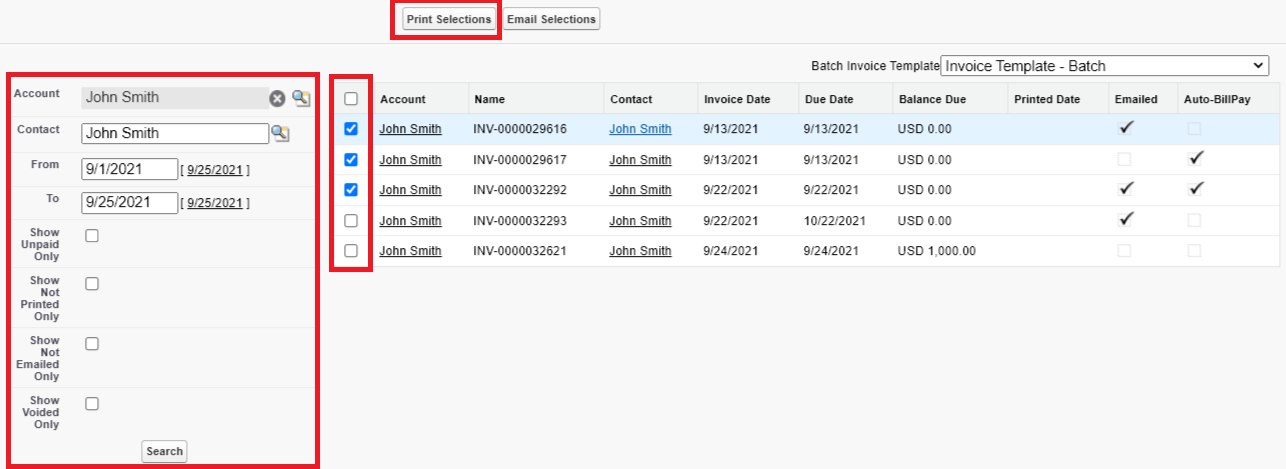Toggle the select-all invoices header checkbox

coord(351,99)
